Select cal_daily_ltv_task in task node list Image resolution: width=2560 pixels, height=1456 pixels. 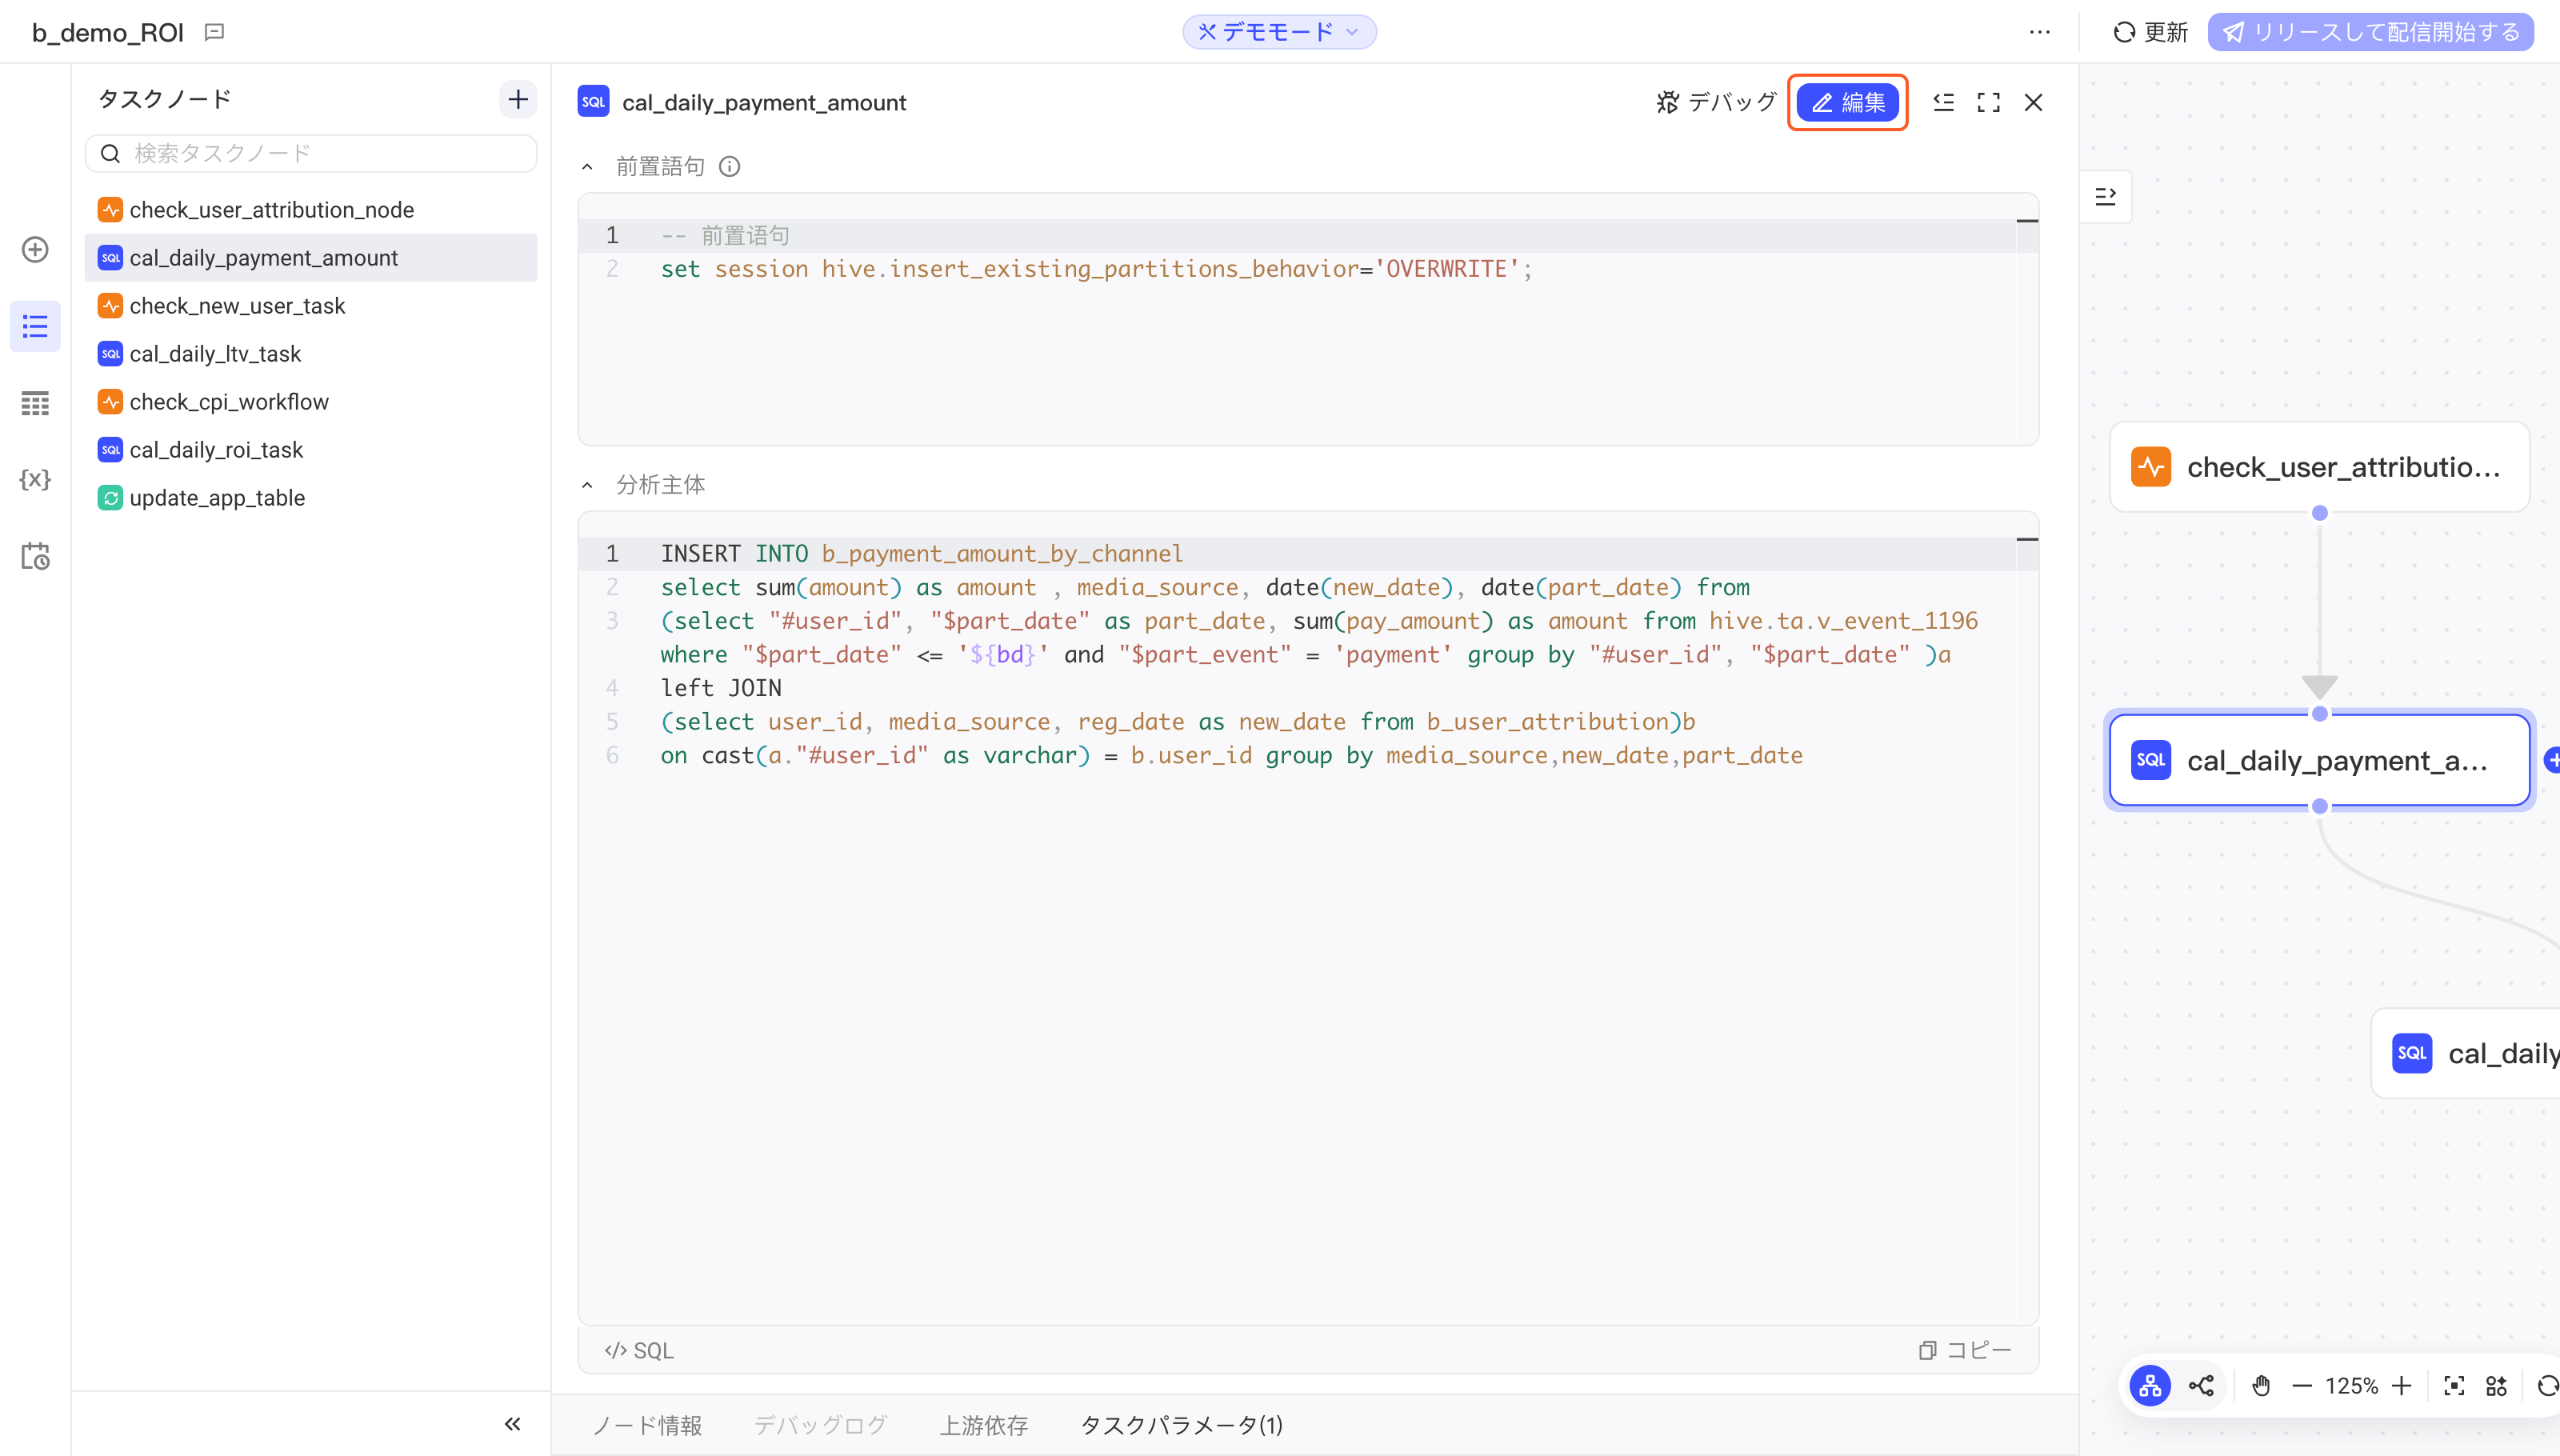311,354
